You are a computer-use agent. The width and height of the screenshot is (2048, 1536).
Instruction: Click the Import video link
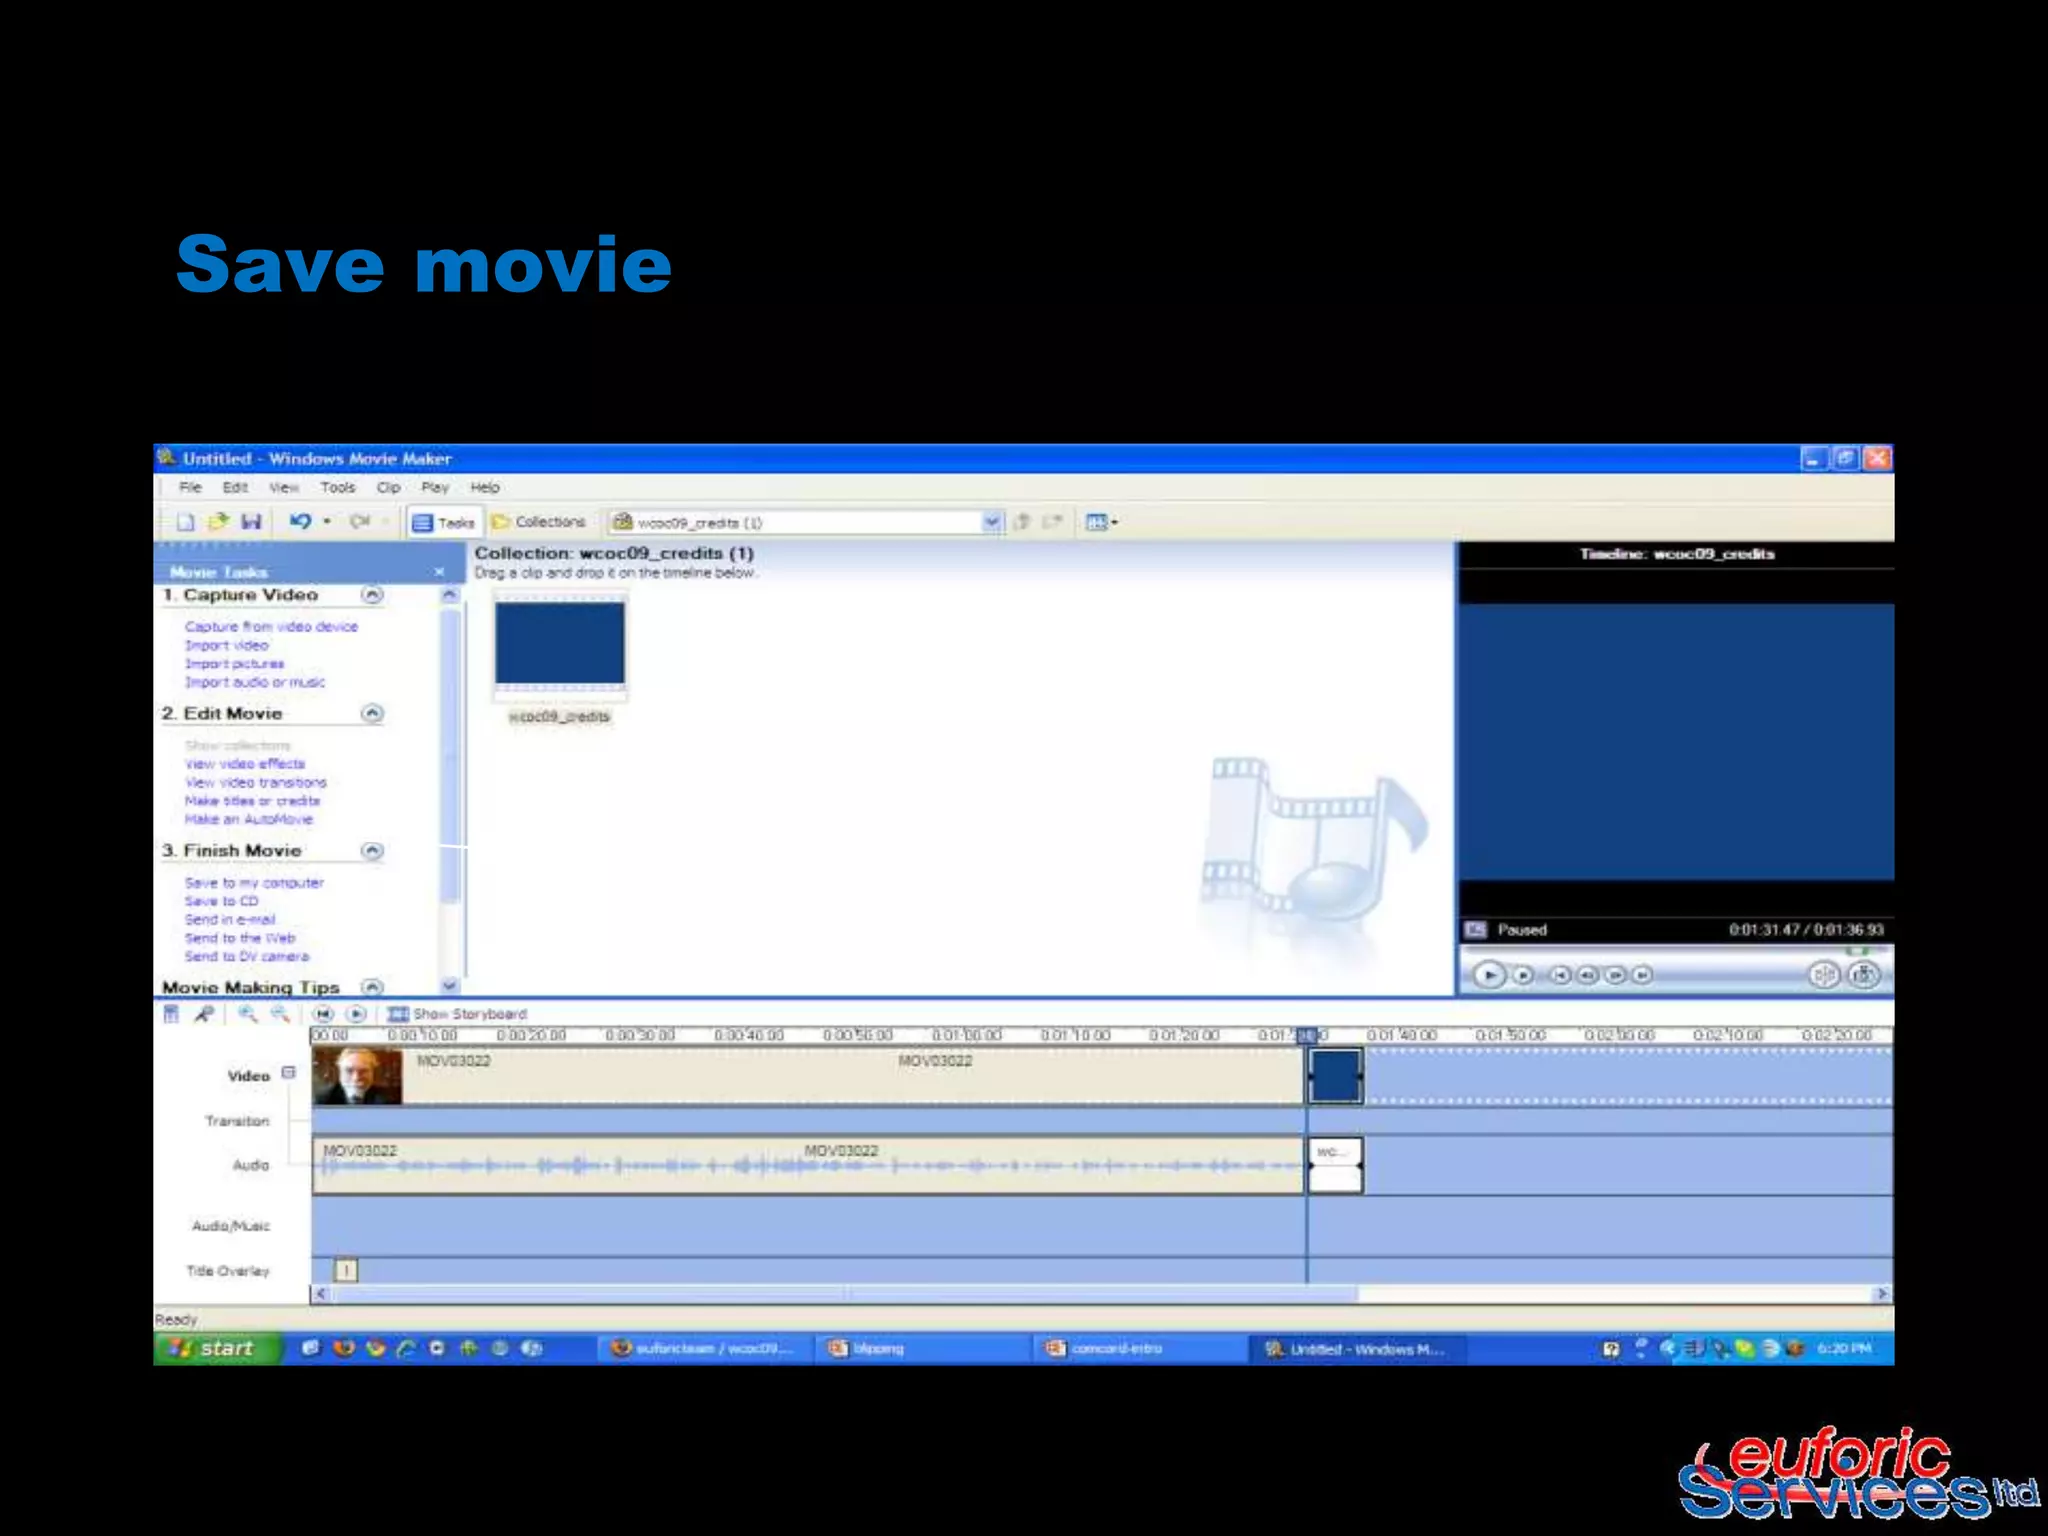(227, 646)
